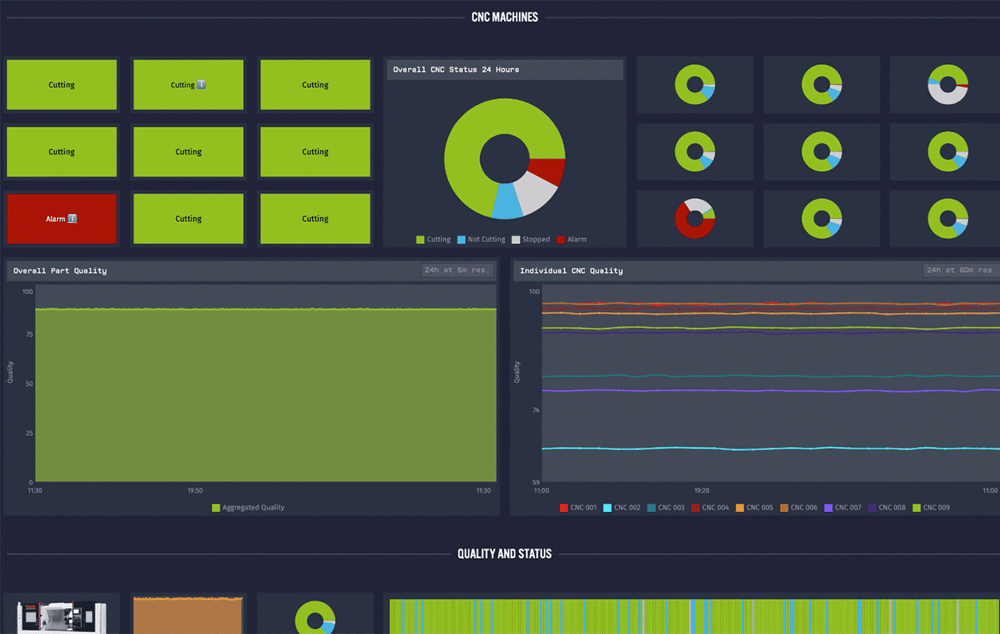Click the red Alarm machine tile
Screen dimensions: 1000x634
click(61, 218)
